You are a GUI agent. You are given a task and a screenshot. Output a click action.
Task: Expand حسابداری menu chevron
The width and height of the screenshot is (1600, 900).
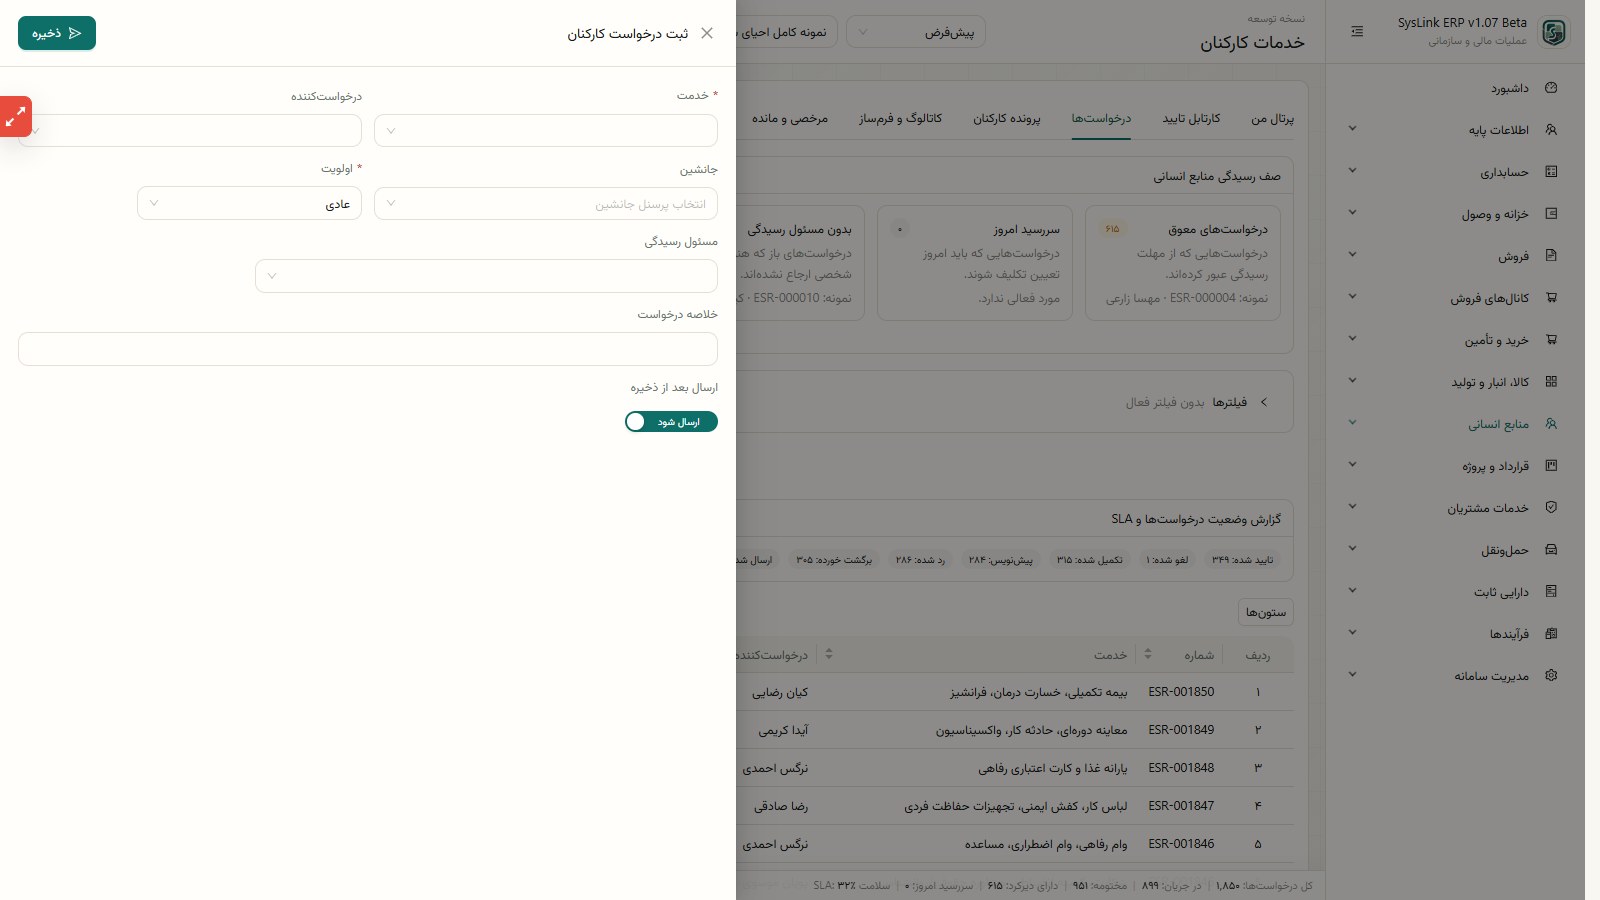click(x=1352, y=171)
